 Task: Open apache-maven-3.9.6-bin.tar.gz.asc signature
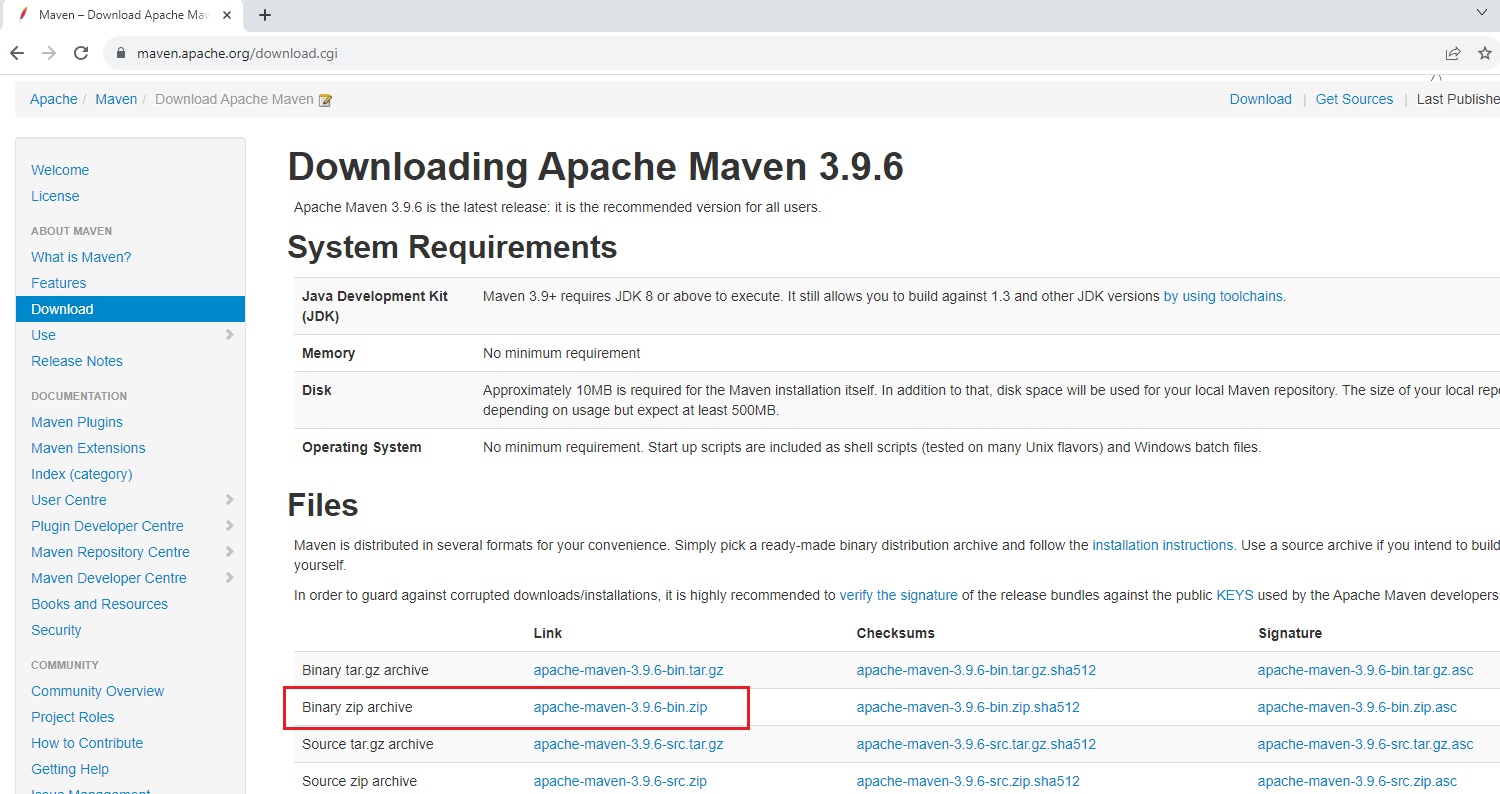[1365, 670]
